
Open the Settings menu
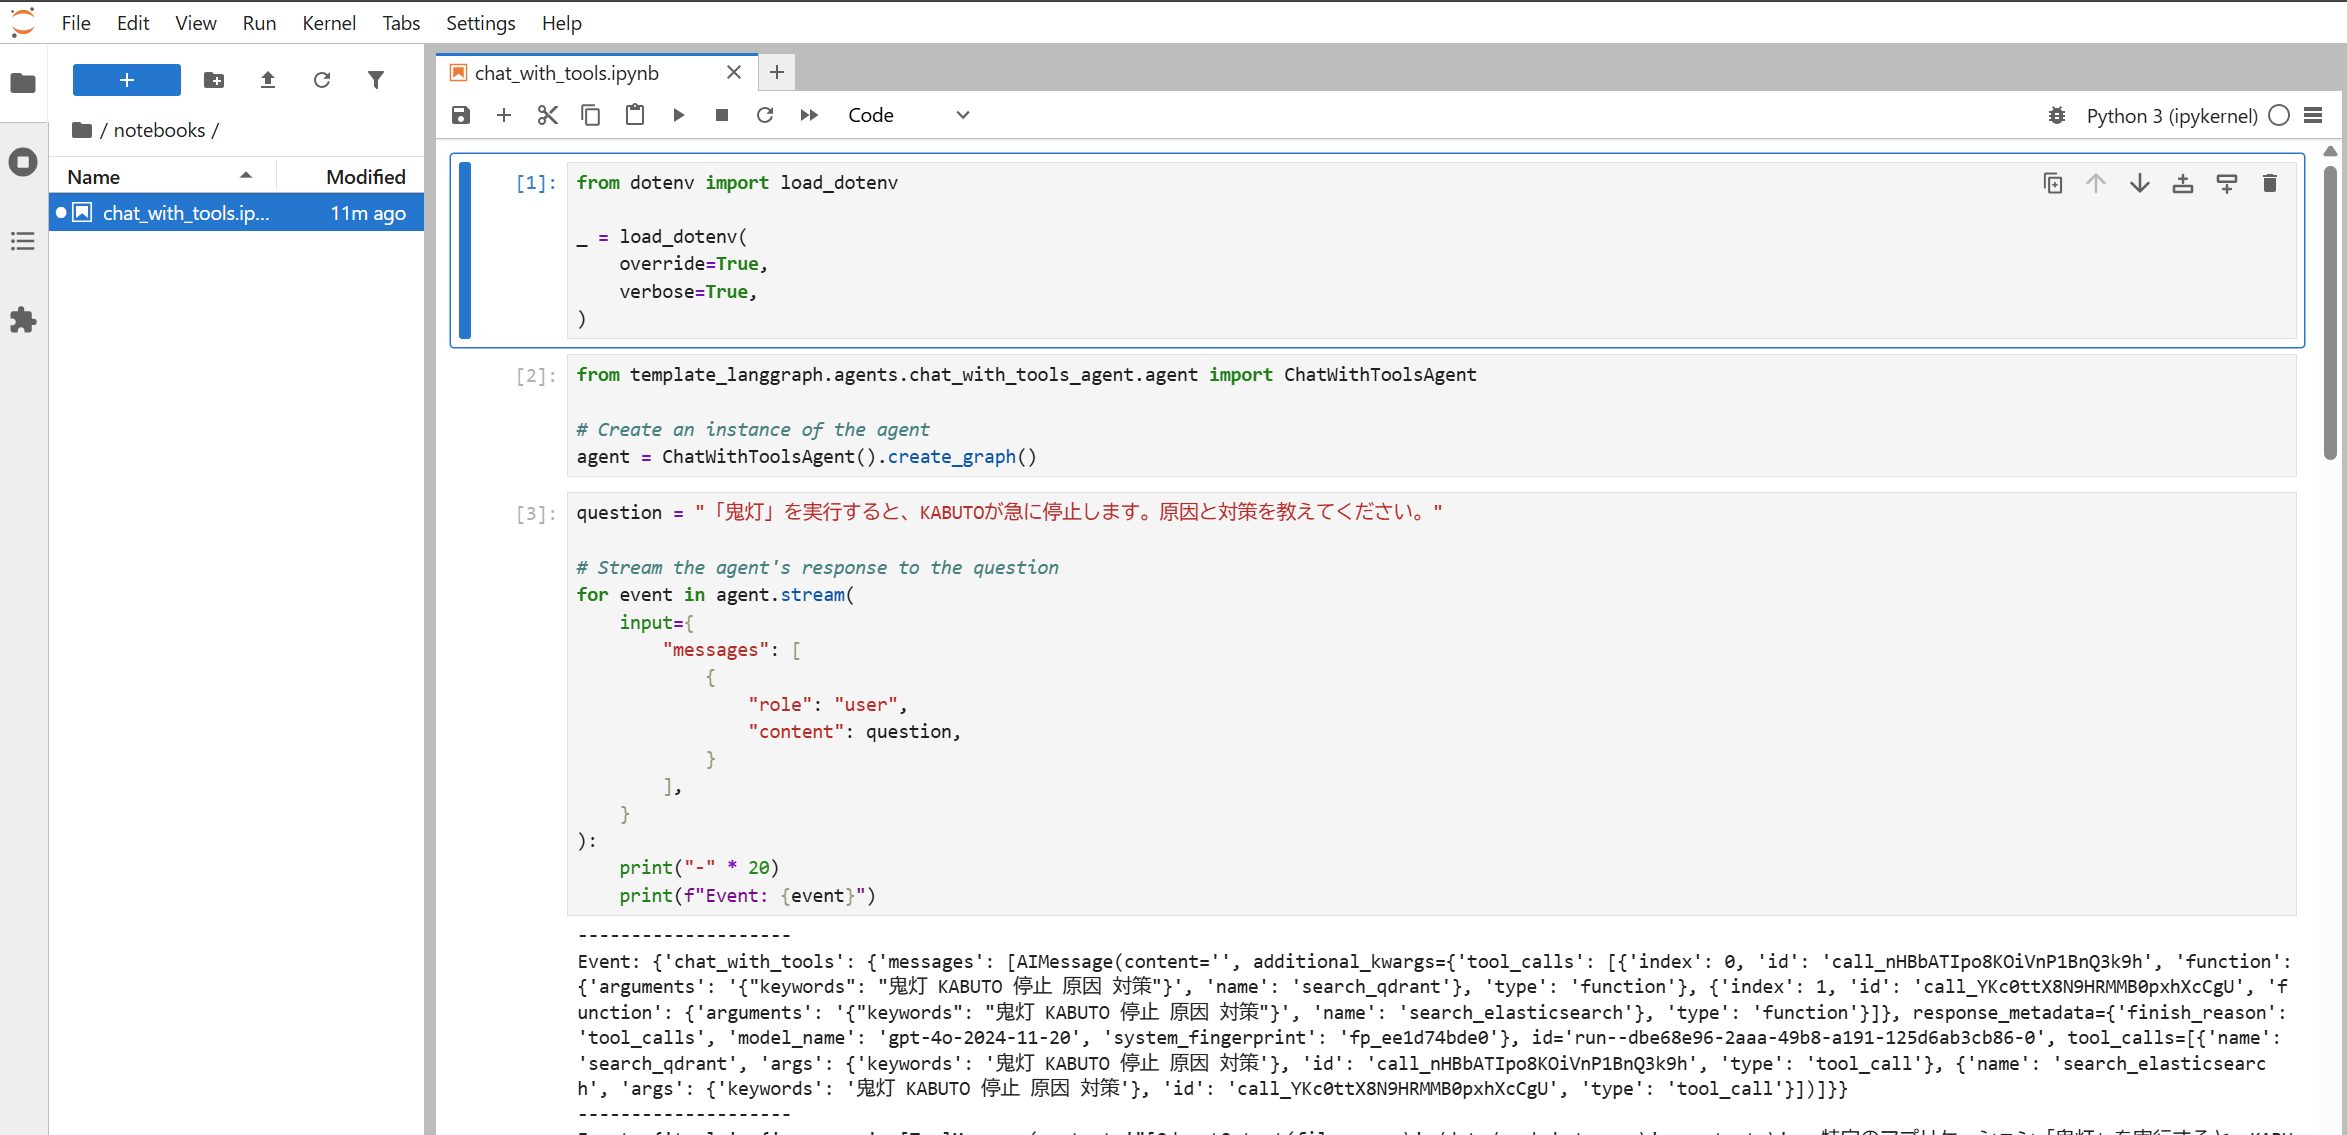481,23
